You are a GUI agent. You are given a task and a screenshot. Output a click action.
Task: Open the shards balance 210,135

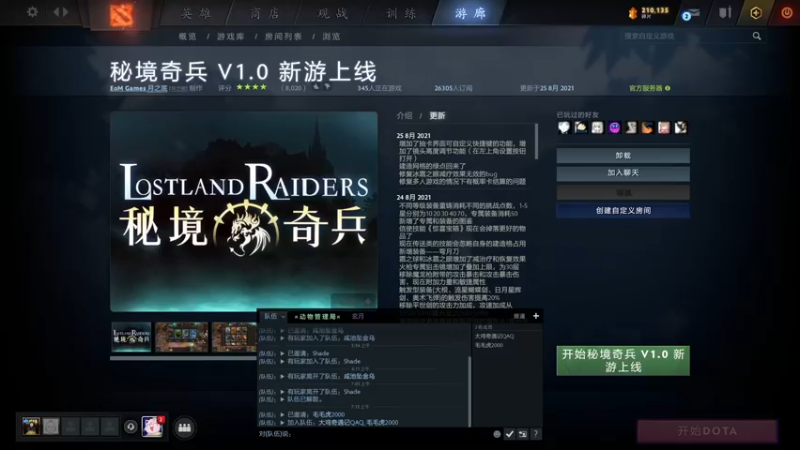point(648,12)
